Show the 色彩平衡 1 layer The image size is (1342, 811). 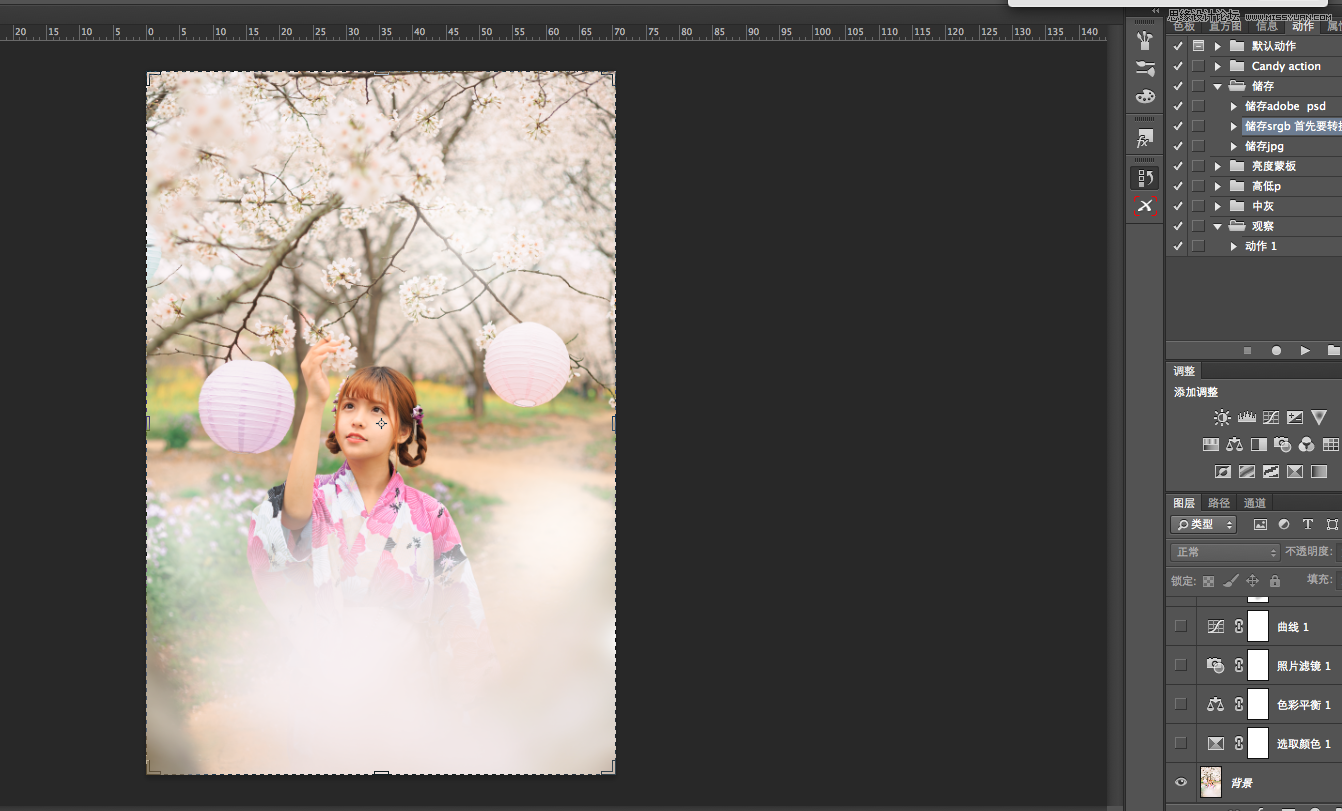[1181, 704]
